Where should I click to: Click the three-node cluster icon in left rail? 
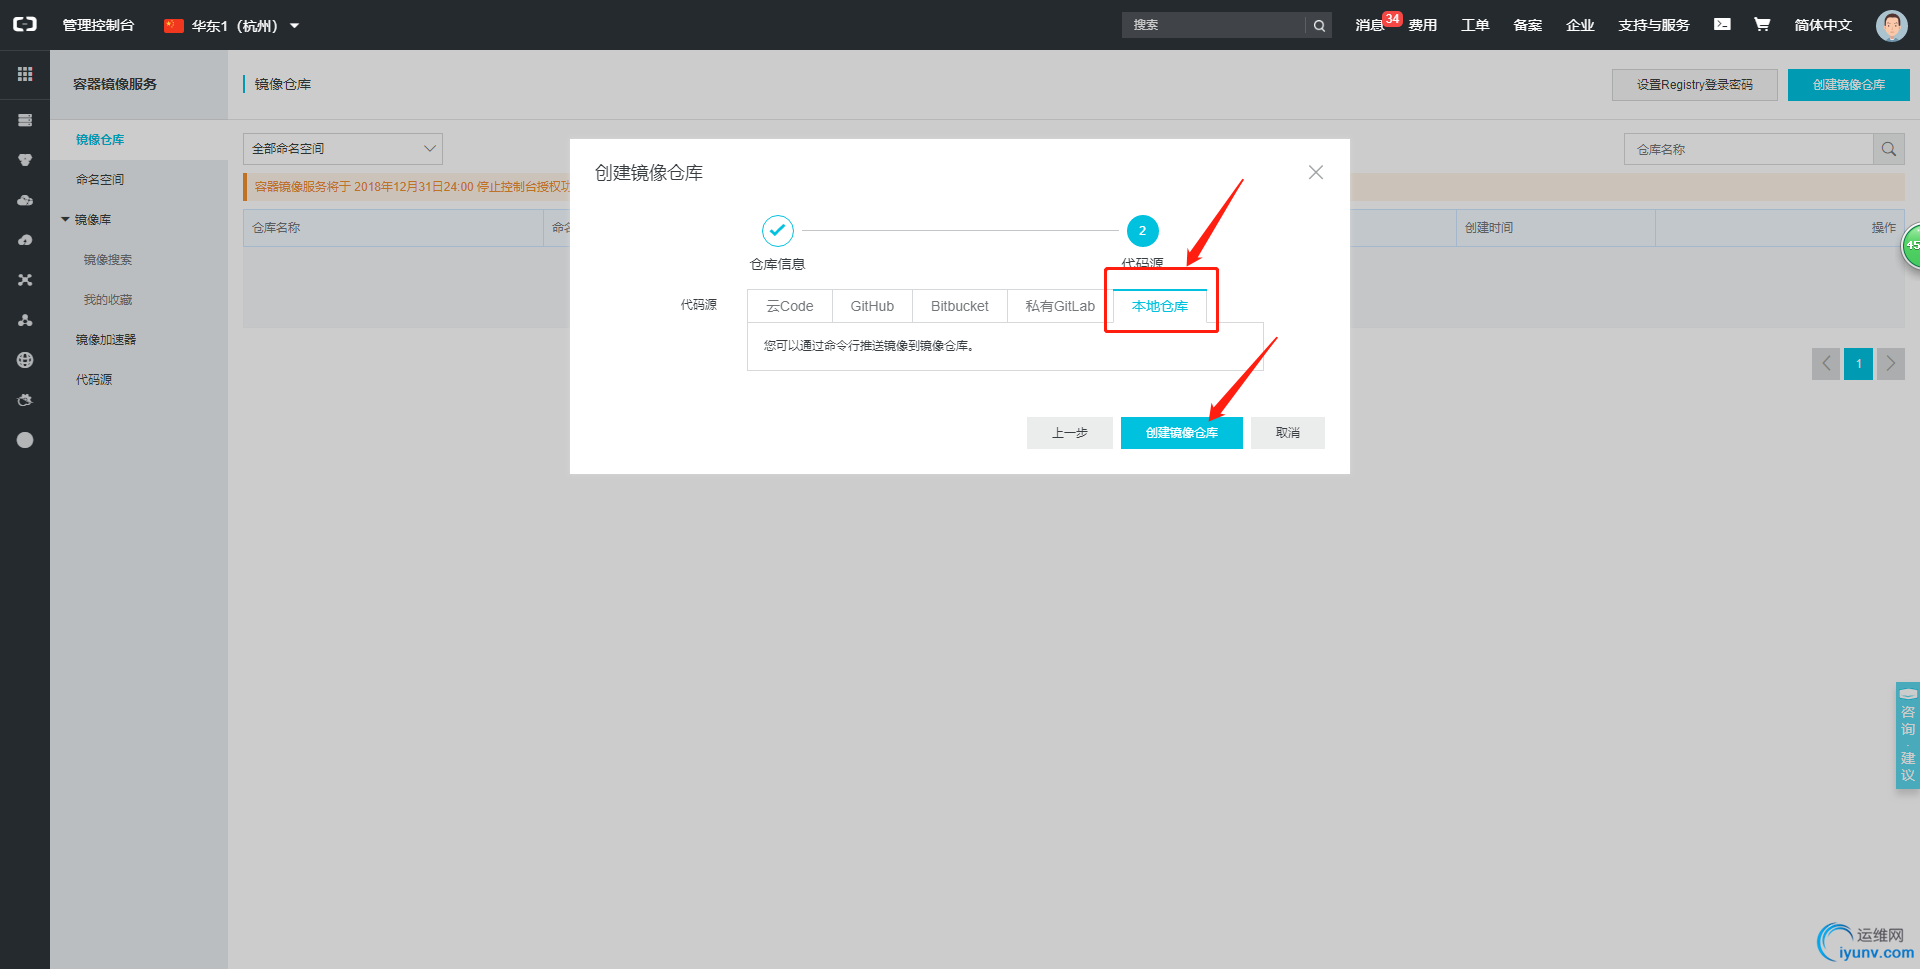coord(25,320)
